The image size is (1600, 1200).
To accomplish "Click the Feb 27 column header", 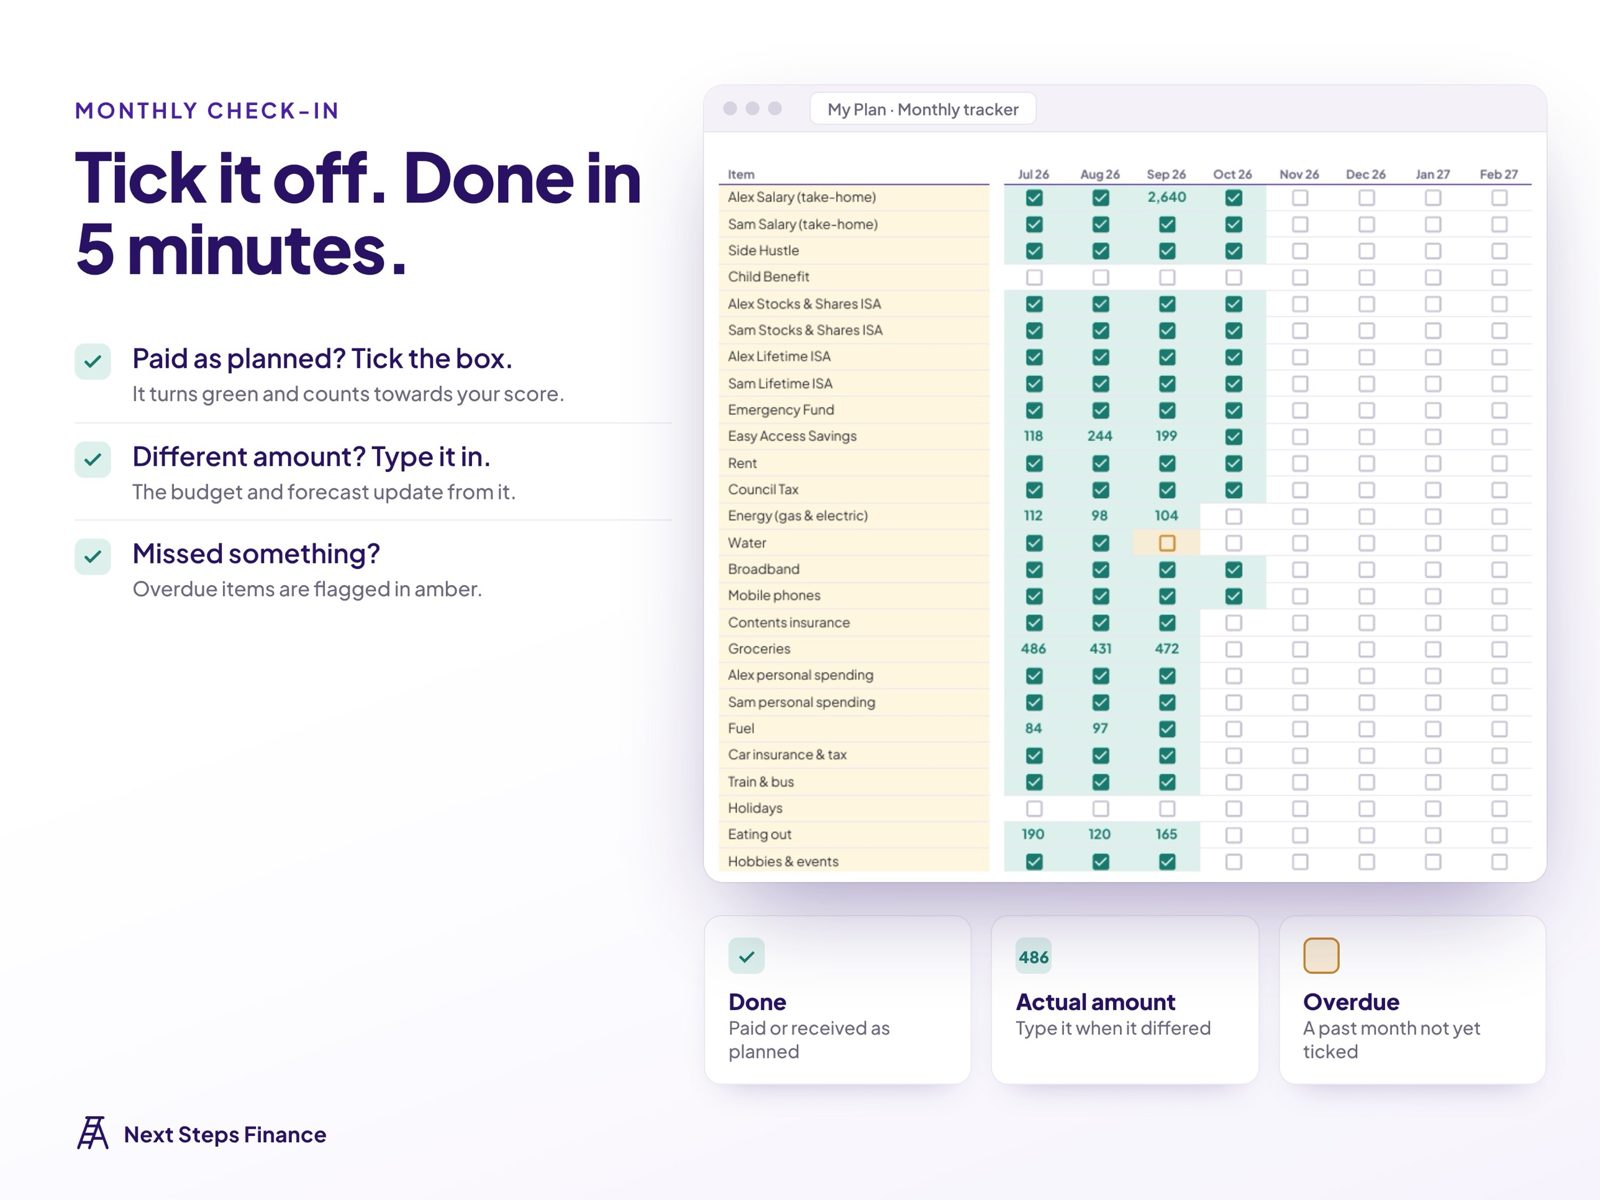I will 1499,174.
